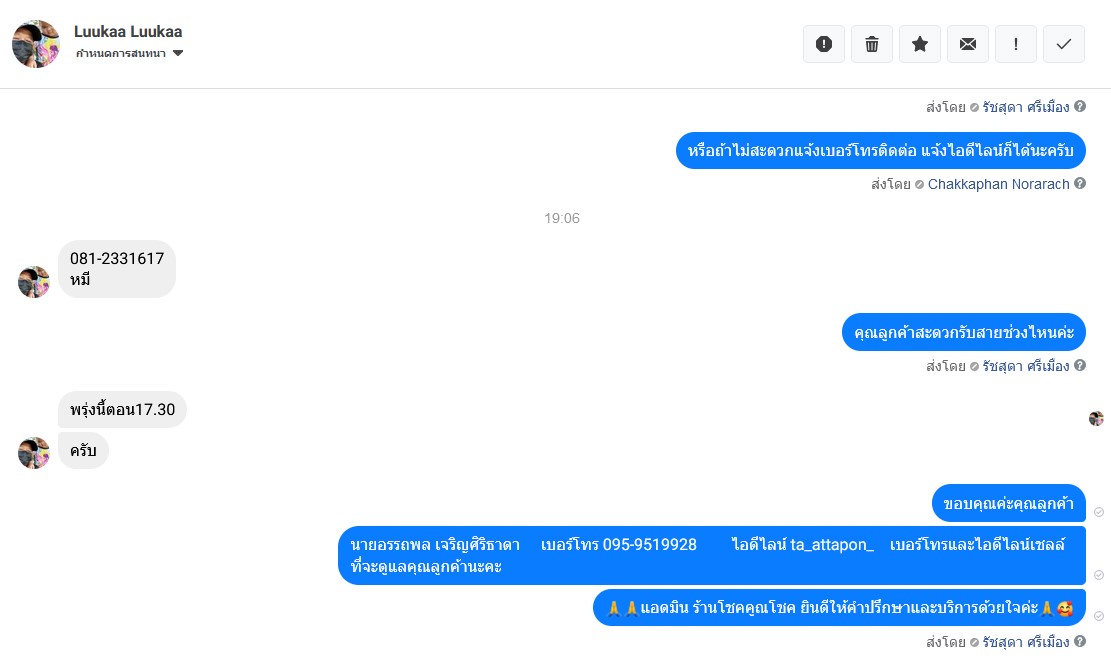Click the topmost รัชสุดา ศรีเมือง sender link
1111x667 pixels.
(x=1025, y=107)
